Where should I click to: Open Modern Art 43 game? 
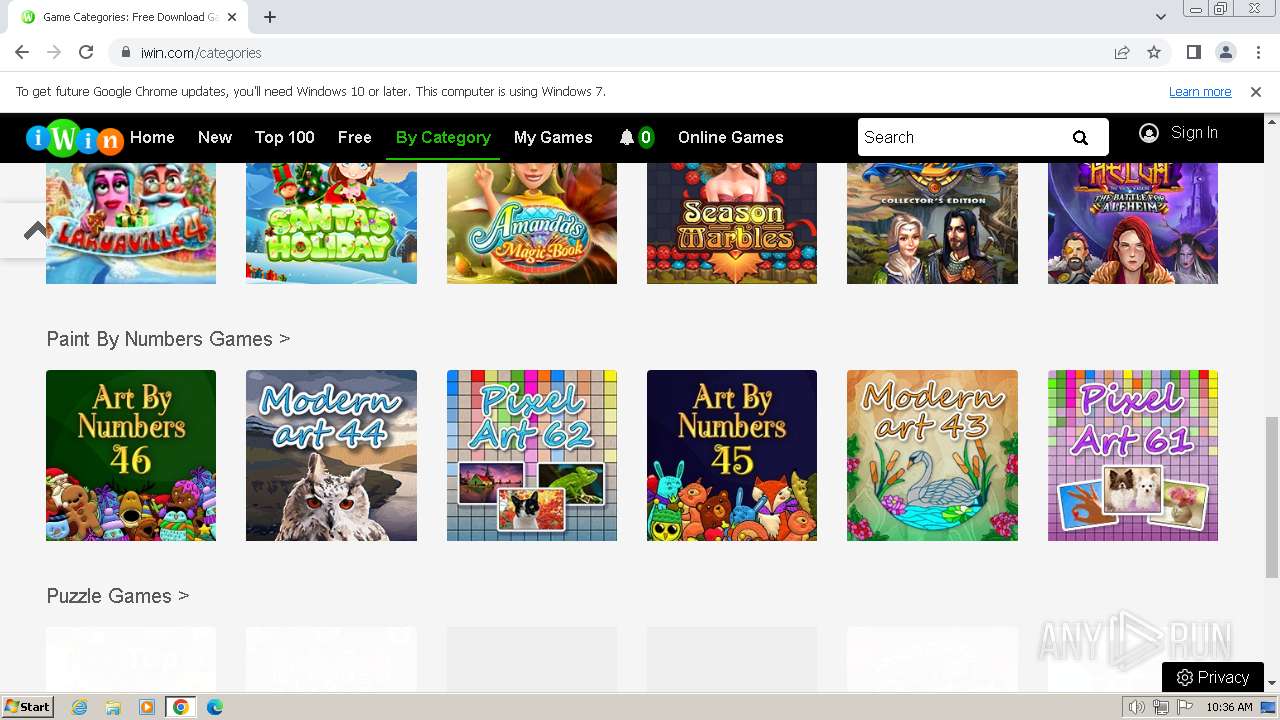point(932,456)
